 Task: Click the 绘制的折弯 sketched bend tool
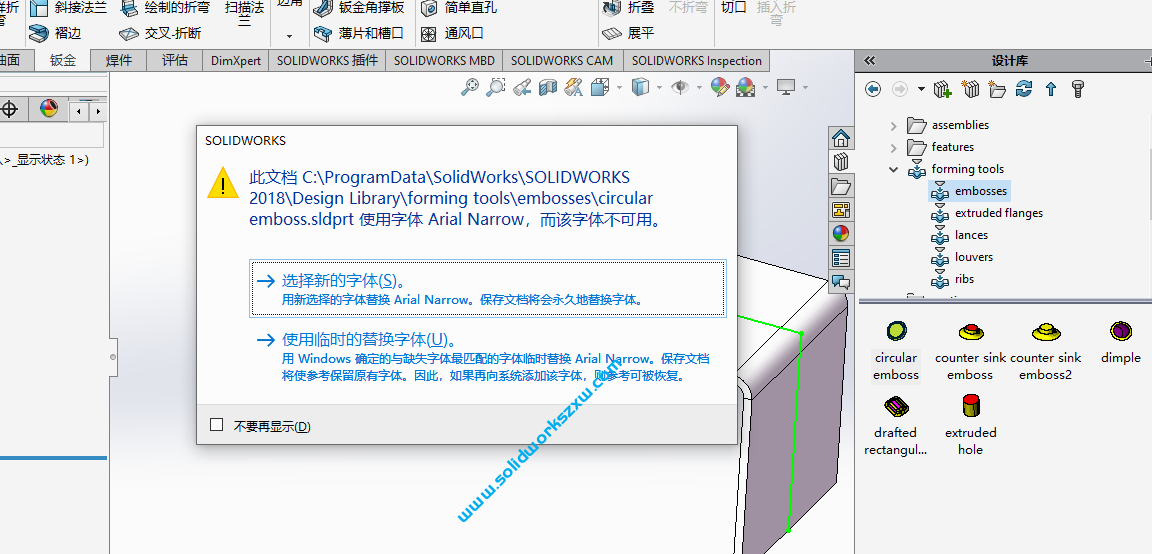coord(165,8)
